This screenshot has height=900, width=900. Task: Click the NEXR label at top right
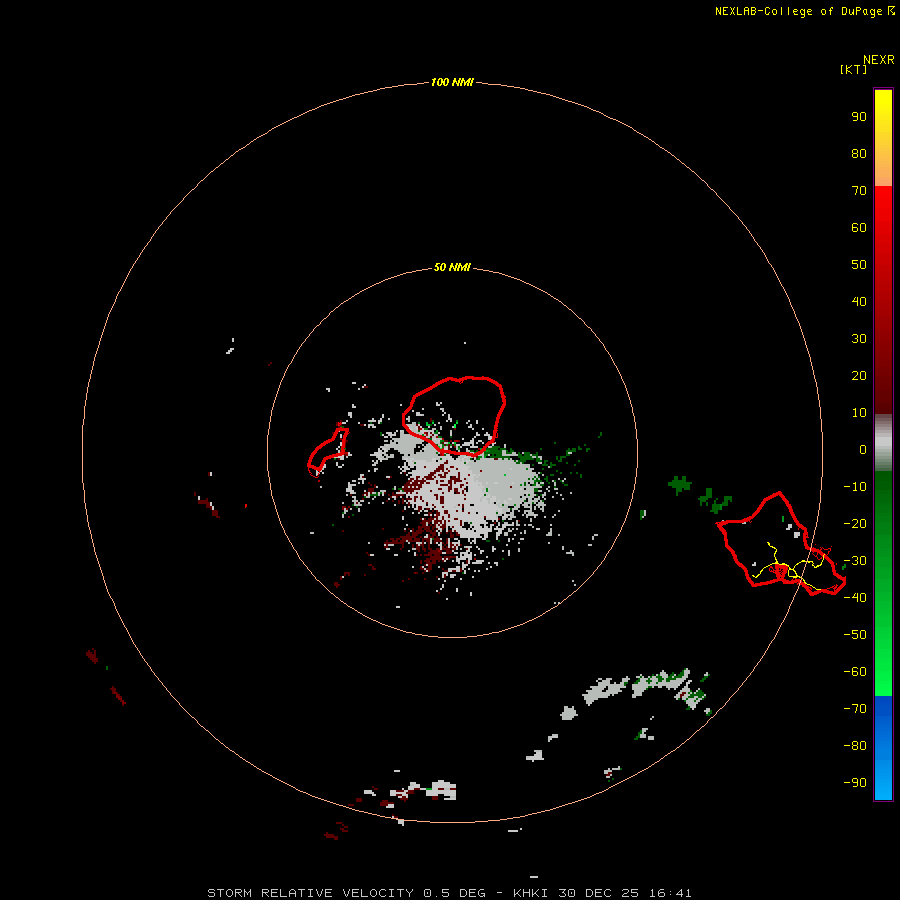(879, 60)
